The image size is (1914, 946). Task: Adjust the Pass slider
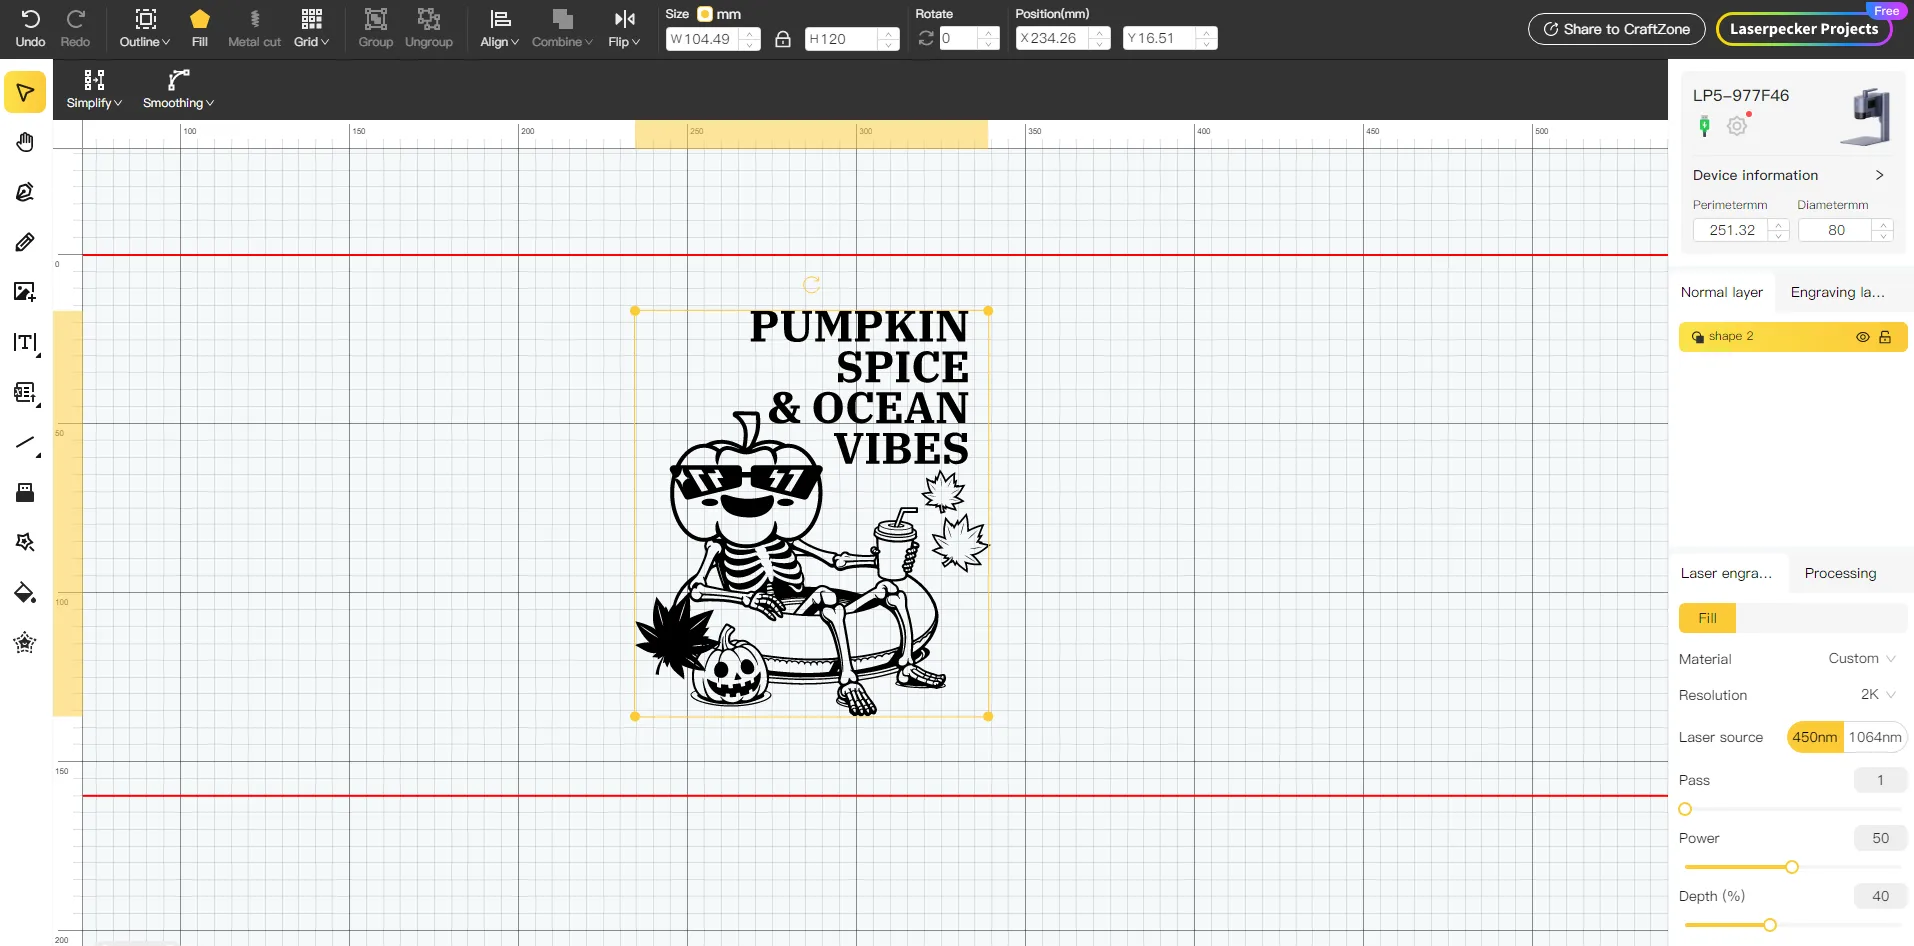[x=1686, y=809]
